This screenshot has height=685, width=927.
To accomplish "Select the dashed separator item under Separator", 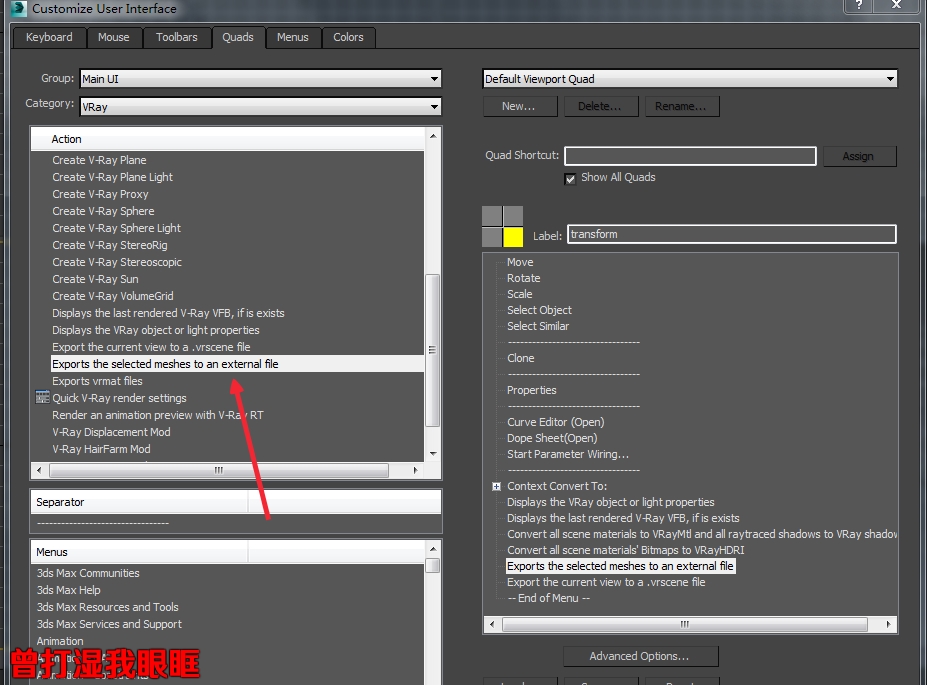I will pos(103,523).
